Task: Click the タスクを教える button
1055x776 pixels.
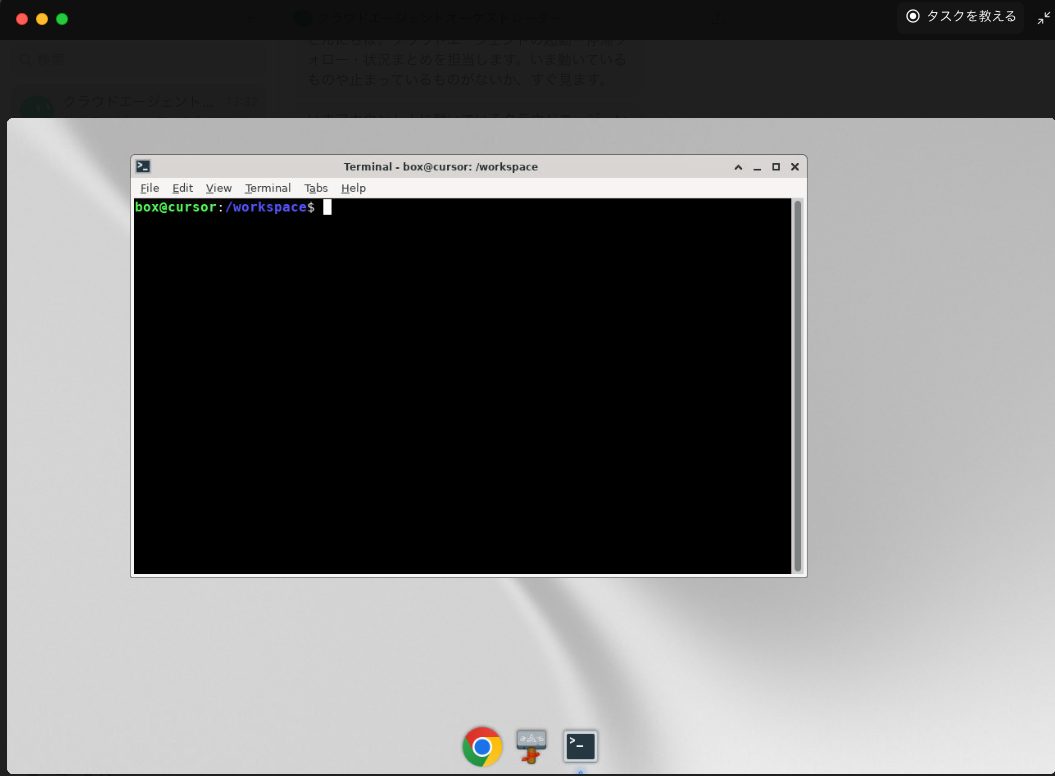Action: tap(961, 16)
